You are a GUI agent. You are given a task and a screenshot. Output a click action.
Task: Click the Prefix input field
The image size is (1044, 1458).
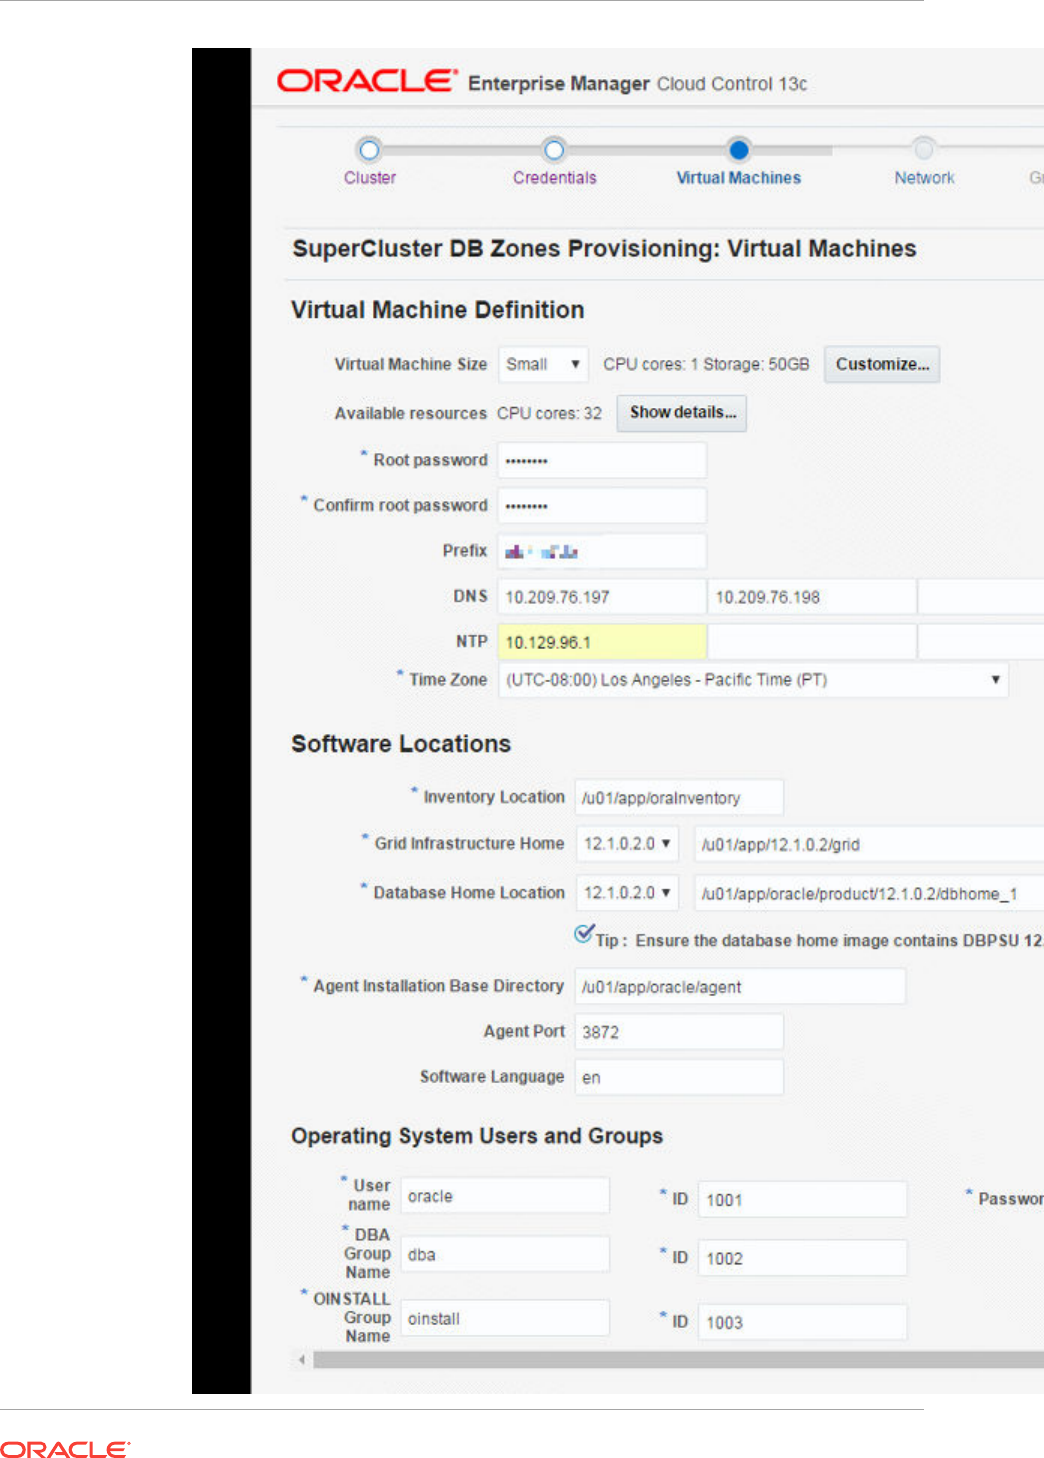(x=602, y=551)
